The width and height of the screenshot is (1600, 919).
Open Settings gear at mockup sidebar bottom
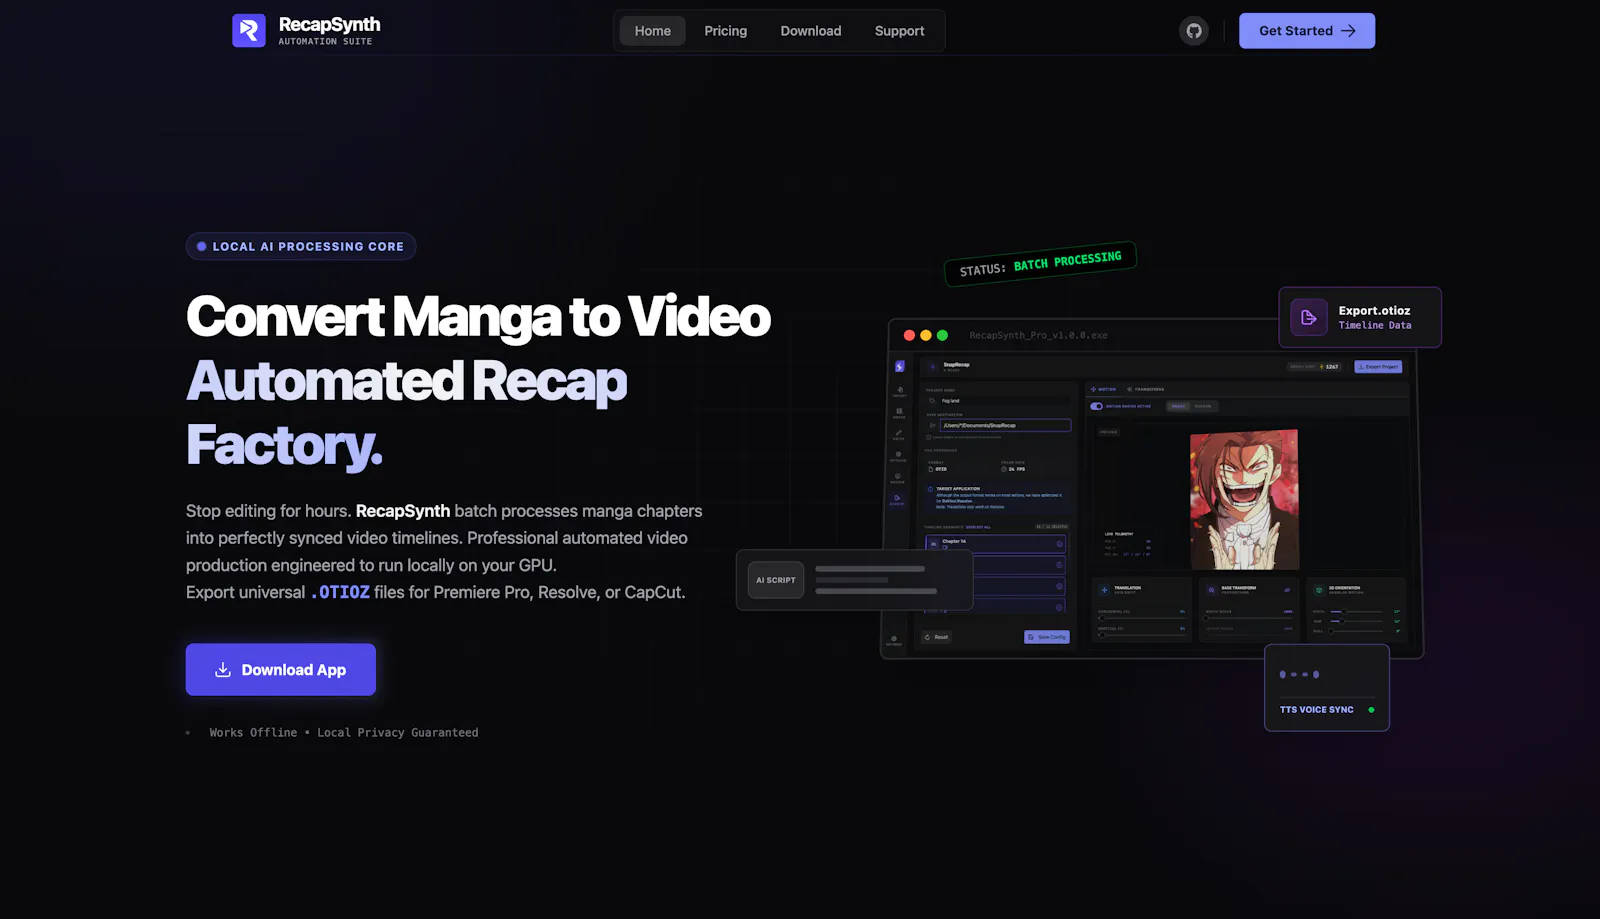point(894,639)
